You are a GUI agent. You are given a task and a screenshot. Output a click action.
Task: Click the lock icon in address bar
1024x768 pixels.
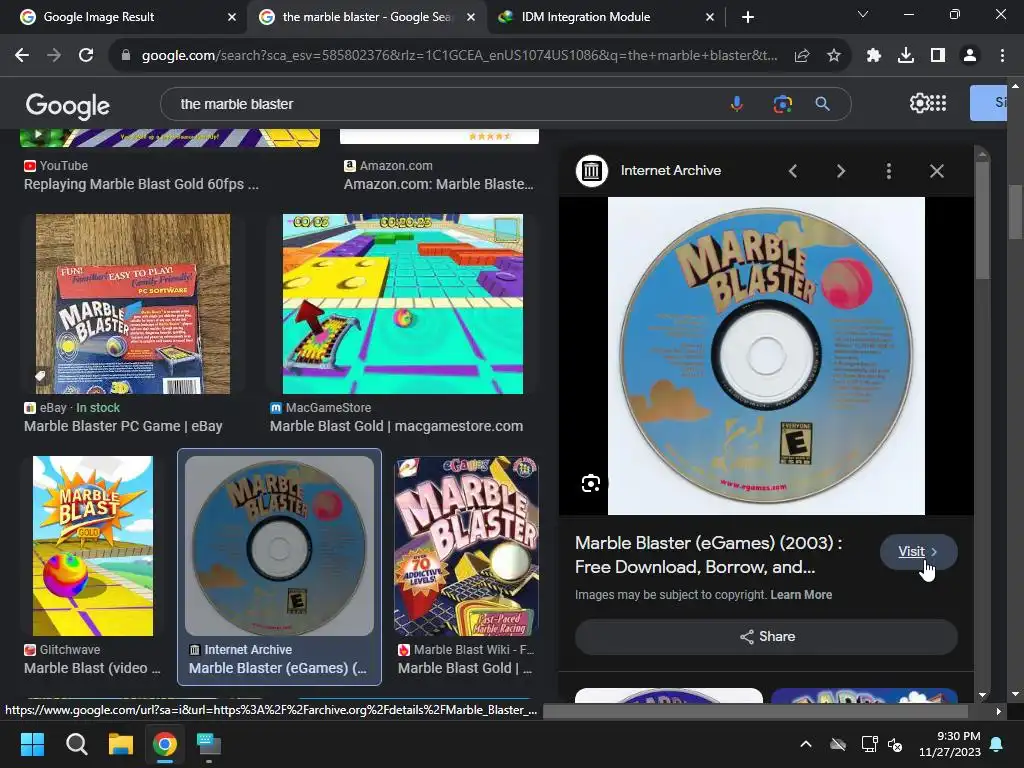coord(126,56)
